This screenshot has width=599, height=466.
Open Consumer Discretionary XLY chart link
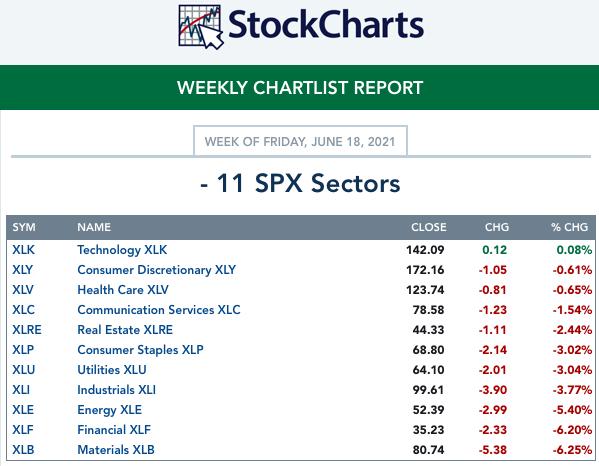pyautogui.click(x=157, y=270)
